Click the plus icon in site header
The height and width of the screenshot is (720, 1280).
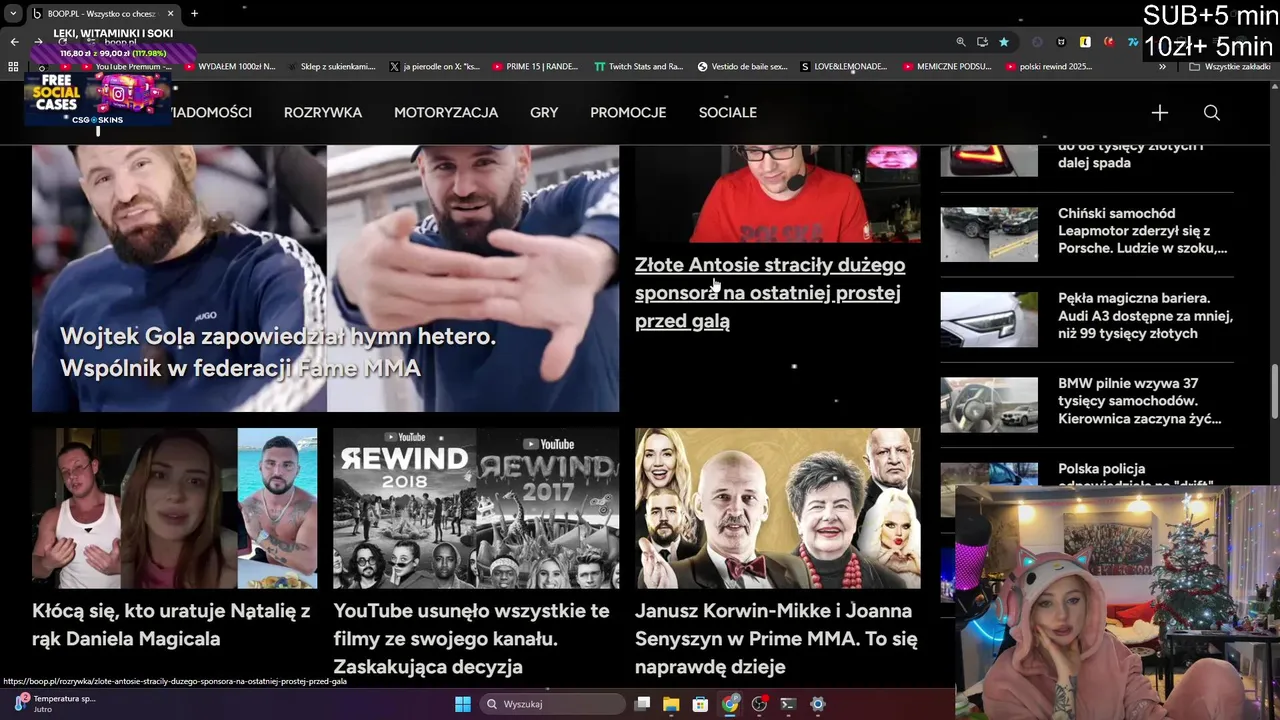pyautogui.click(x=1159, y=113)
